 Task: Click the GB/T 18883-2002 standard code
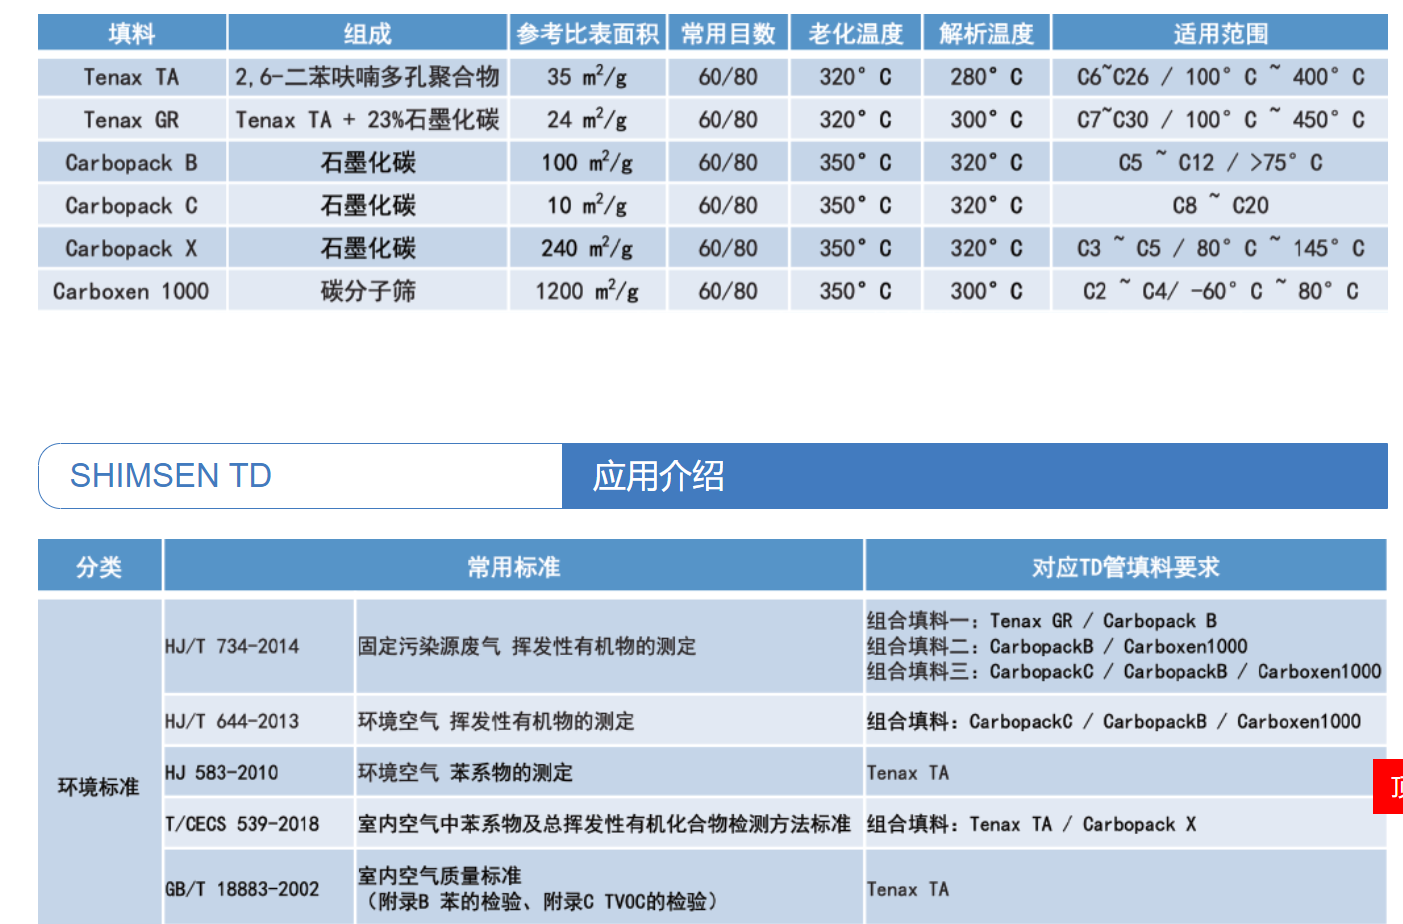coord(242,889)
